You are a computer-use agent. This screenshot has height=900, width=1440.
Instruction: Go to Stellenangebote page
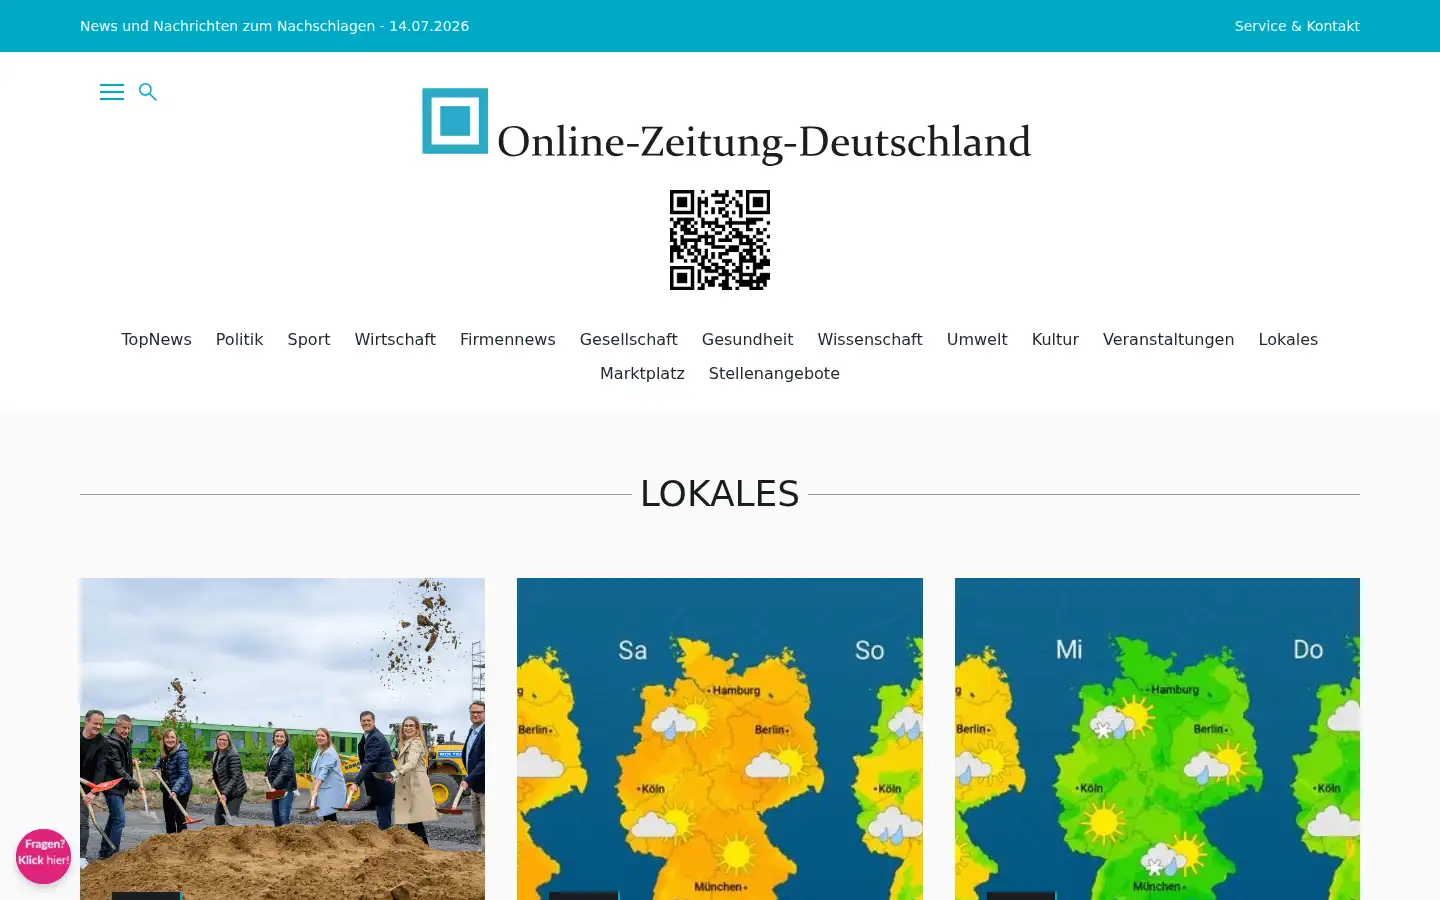click(774, 373)
